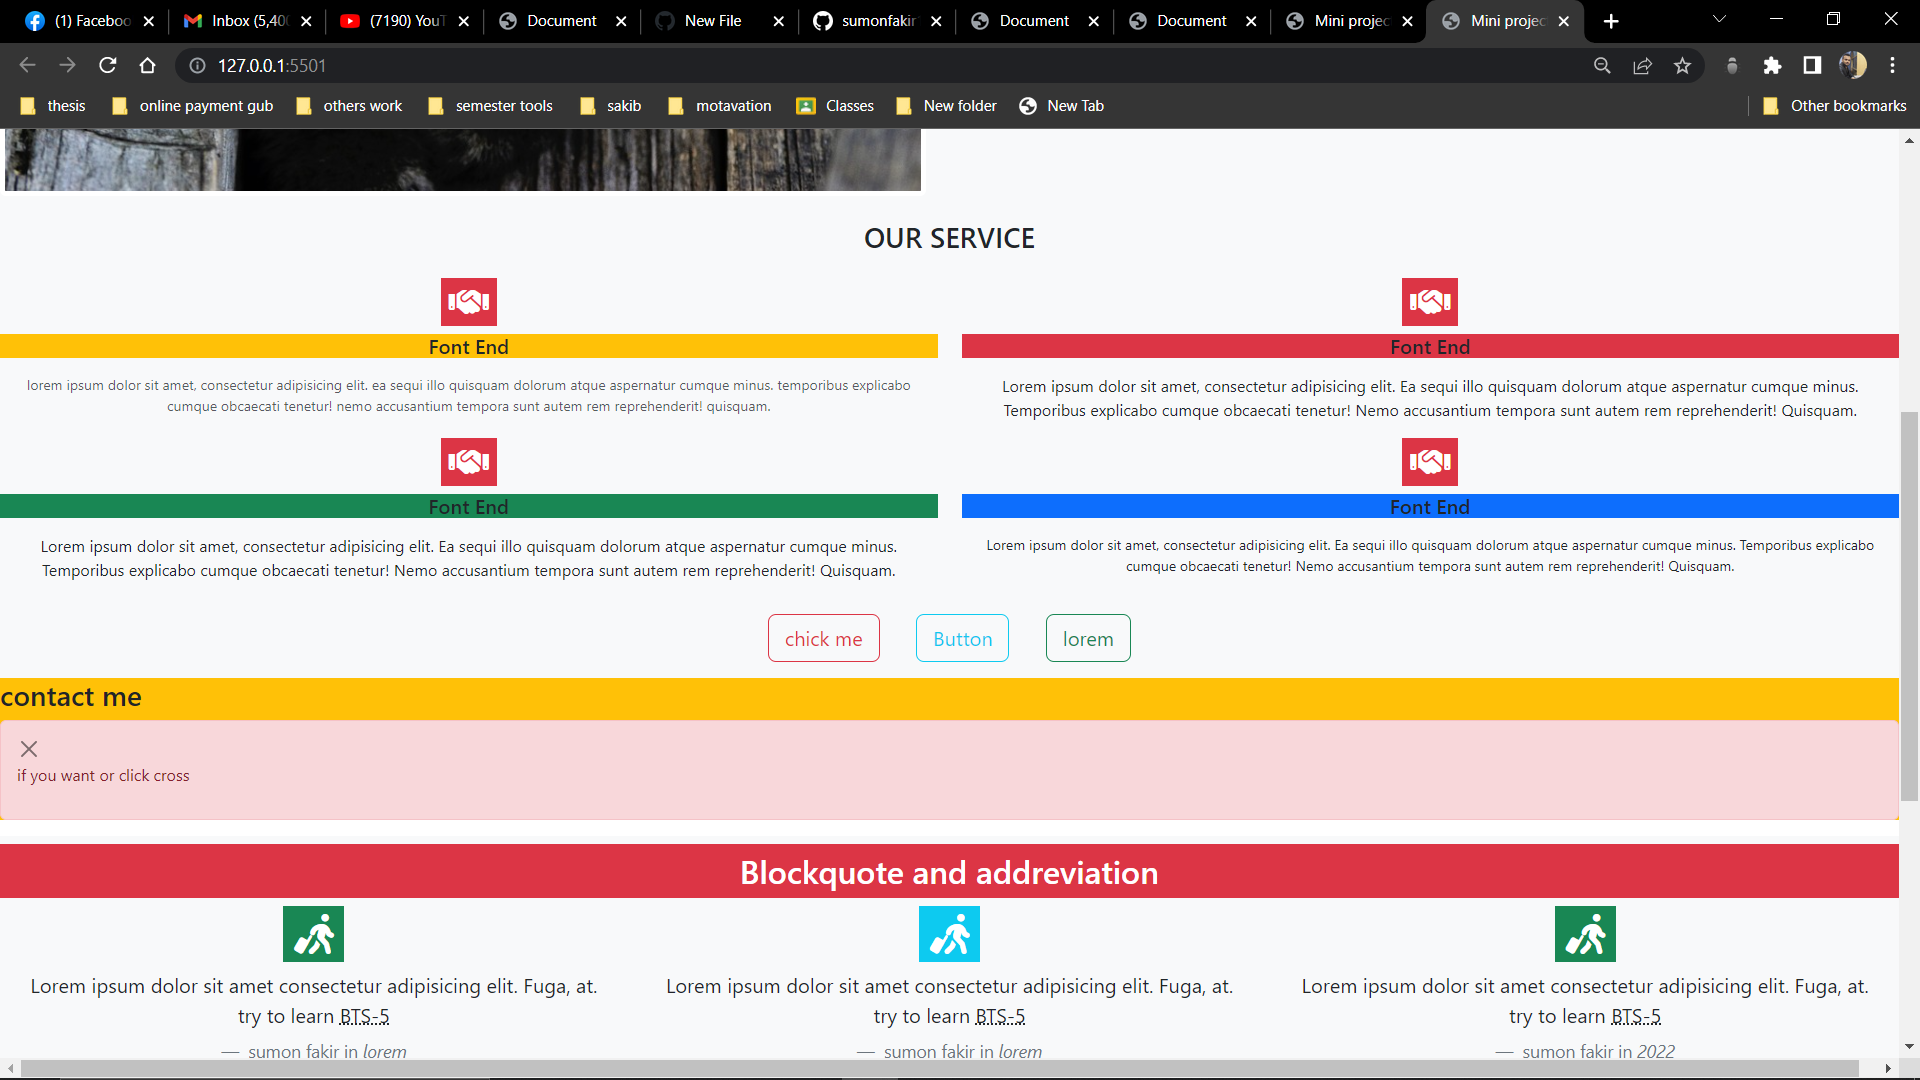
Task: Open the motavation bookmark folder
Action: [720, 106]
